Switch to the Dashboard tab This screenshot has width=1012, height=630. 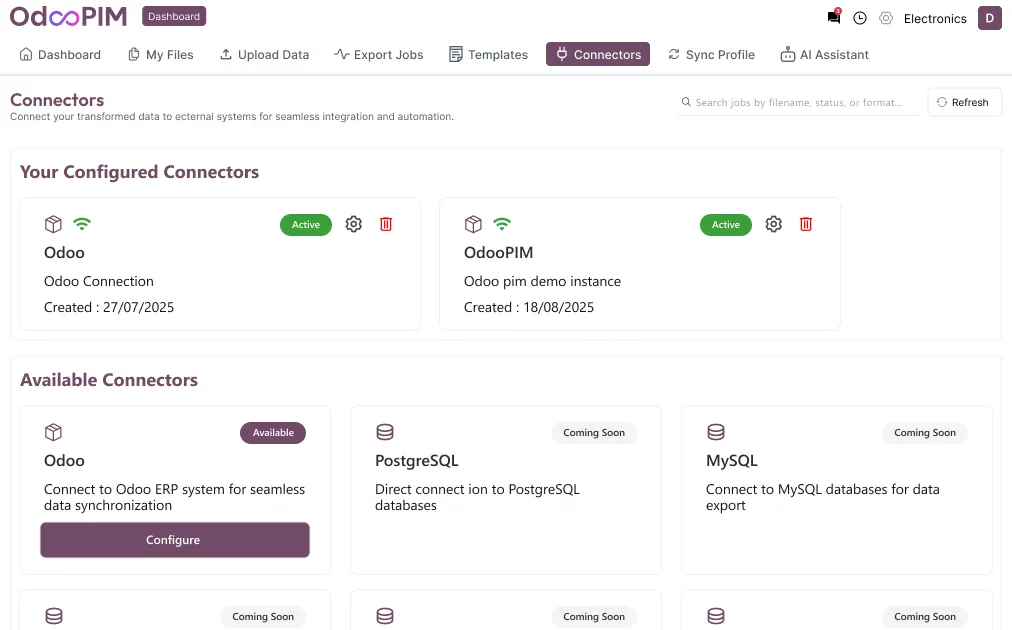coord(60,54)
